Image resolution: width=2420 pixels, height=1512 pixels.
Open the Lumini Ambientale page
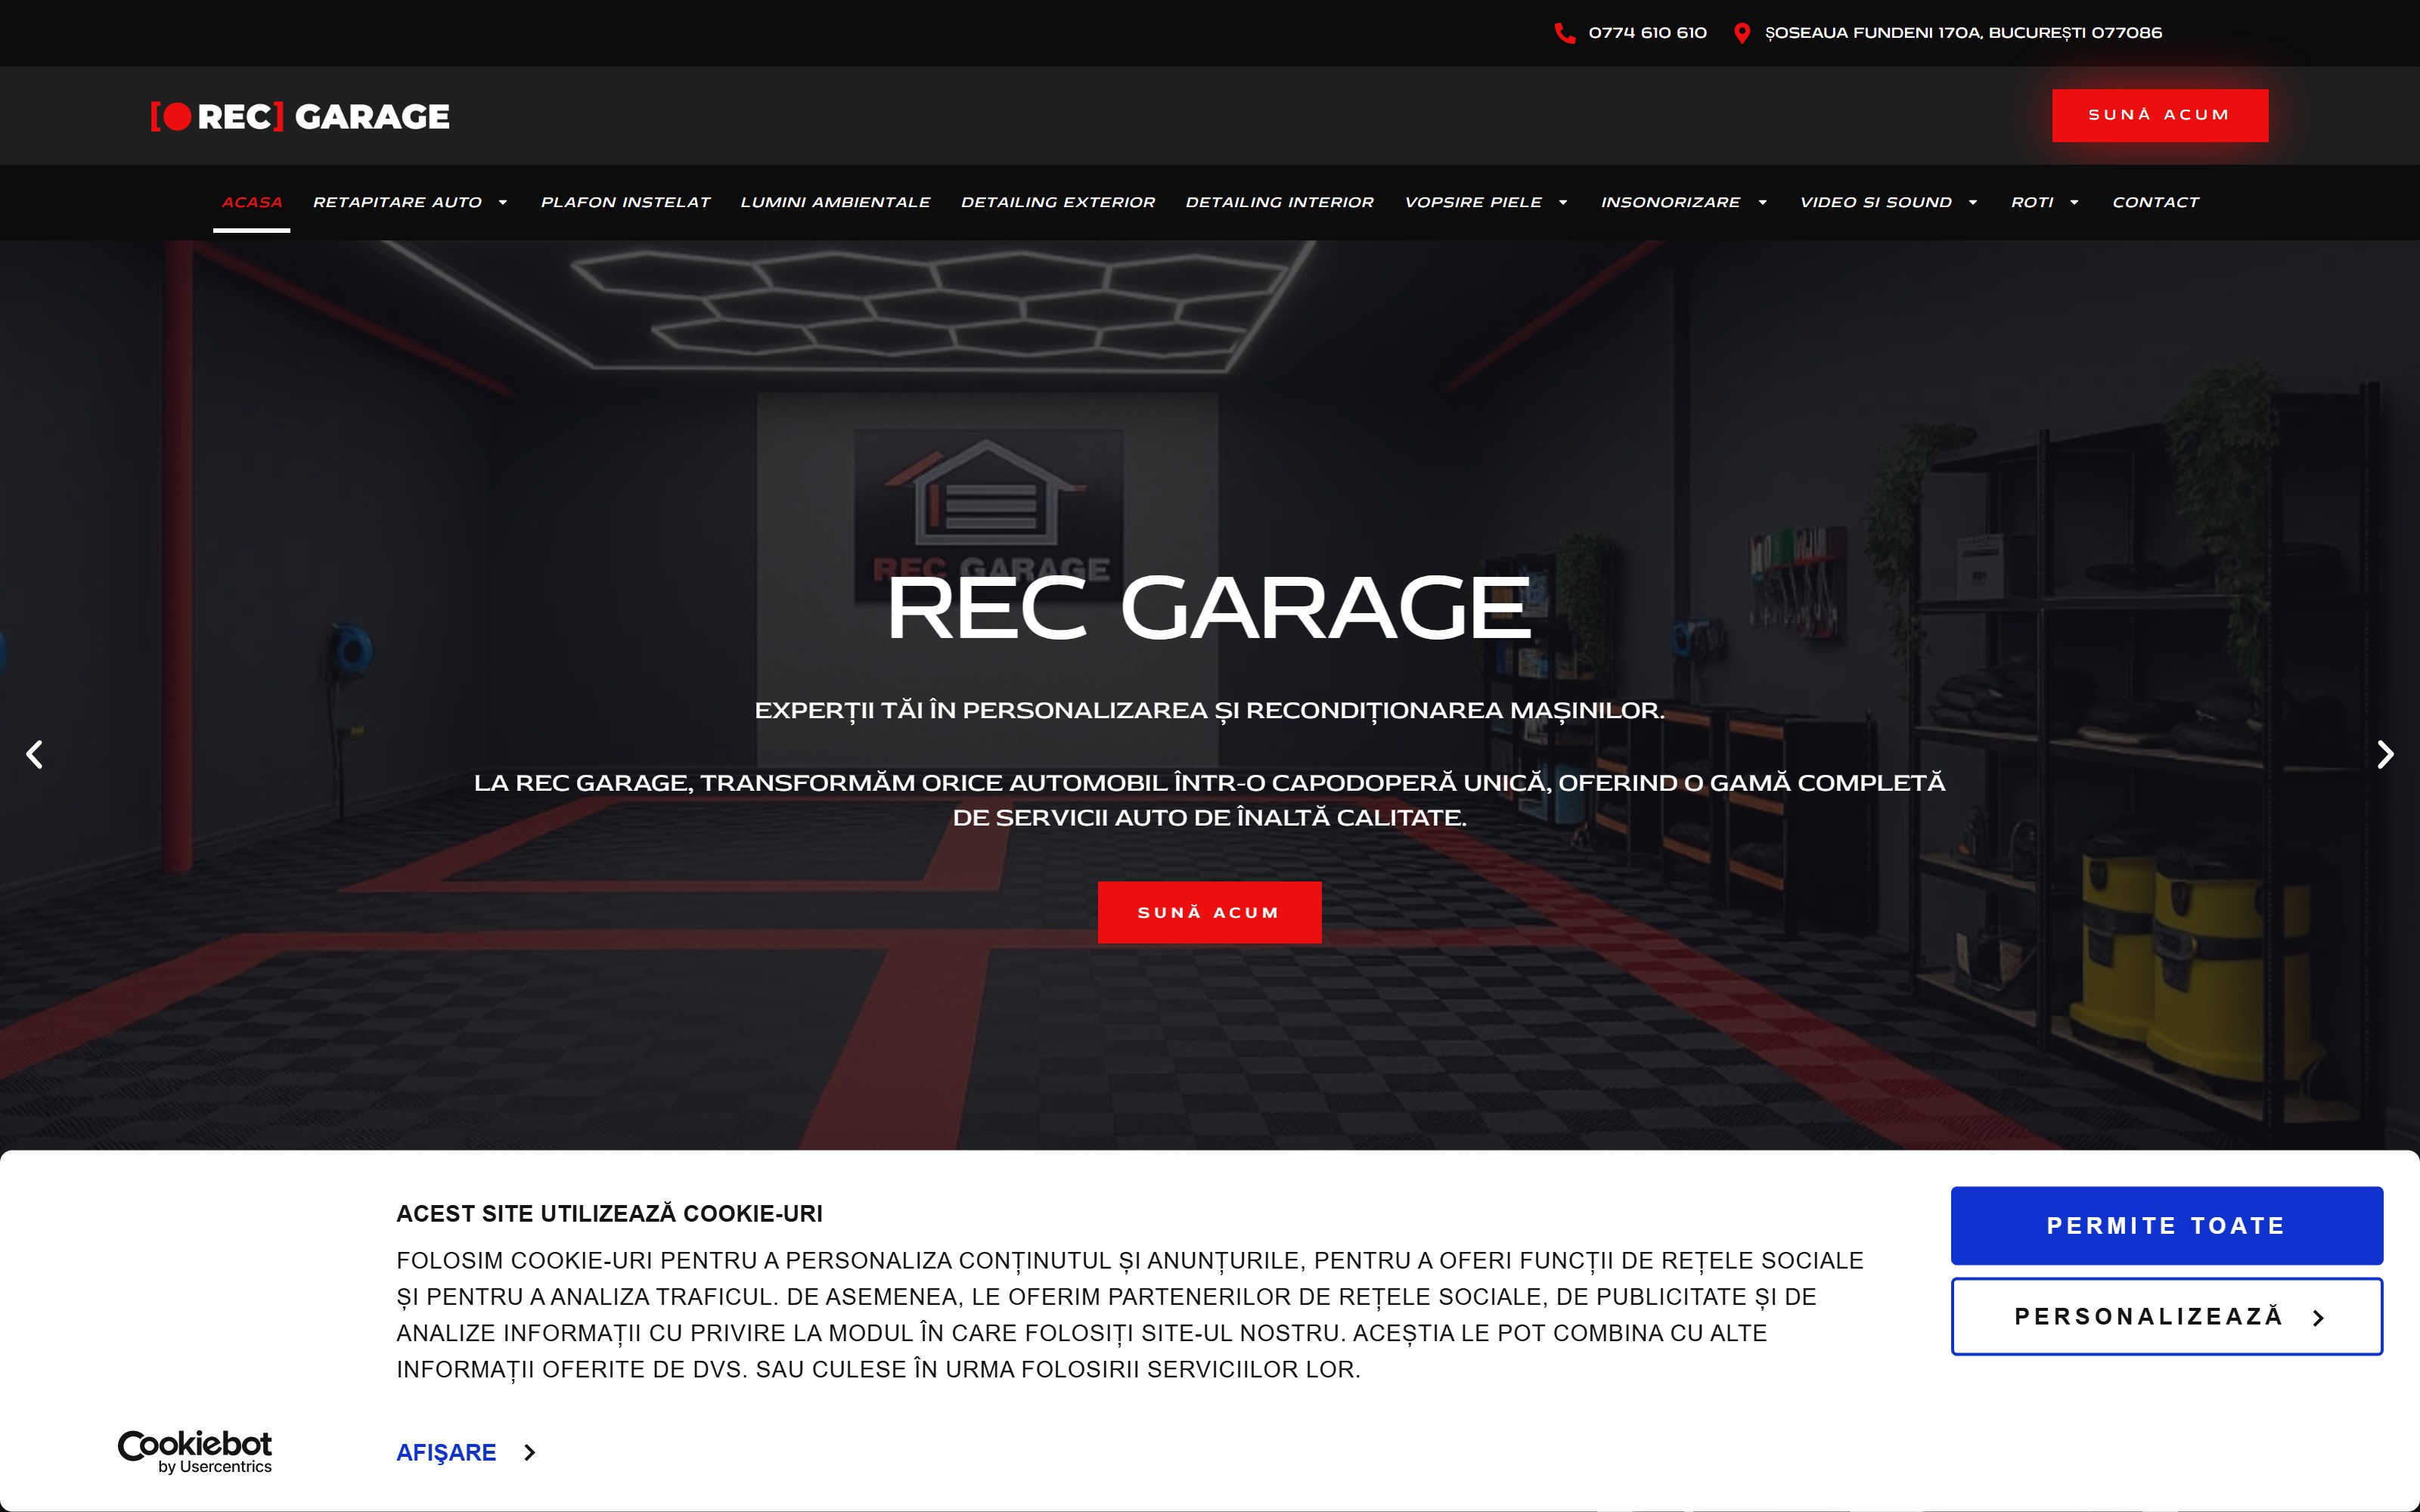pyautogui.click(x=835, y=202)
